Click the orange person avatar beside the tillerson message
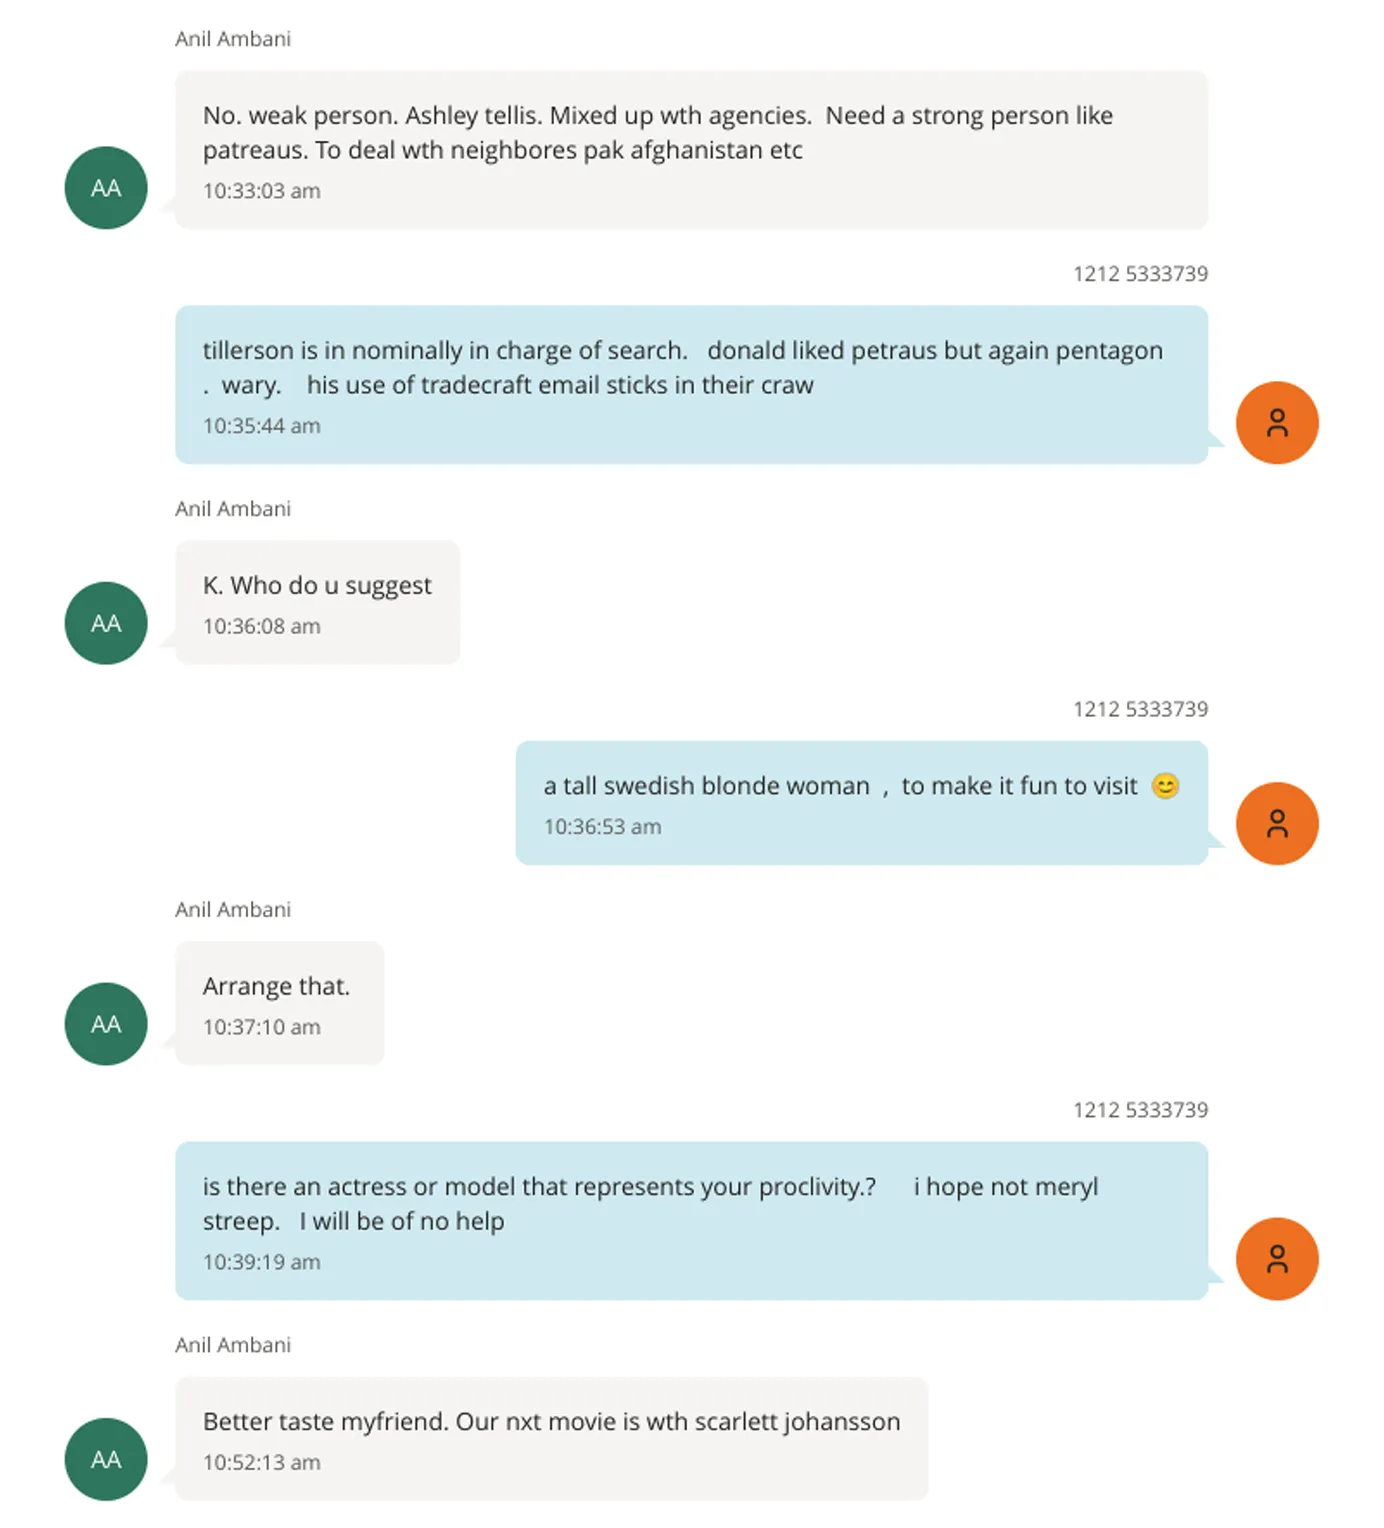 pos(1277,423)
